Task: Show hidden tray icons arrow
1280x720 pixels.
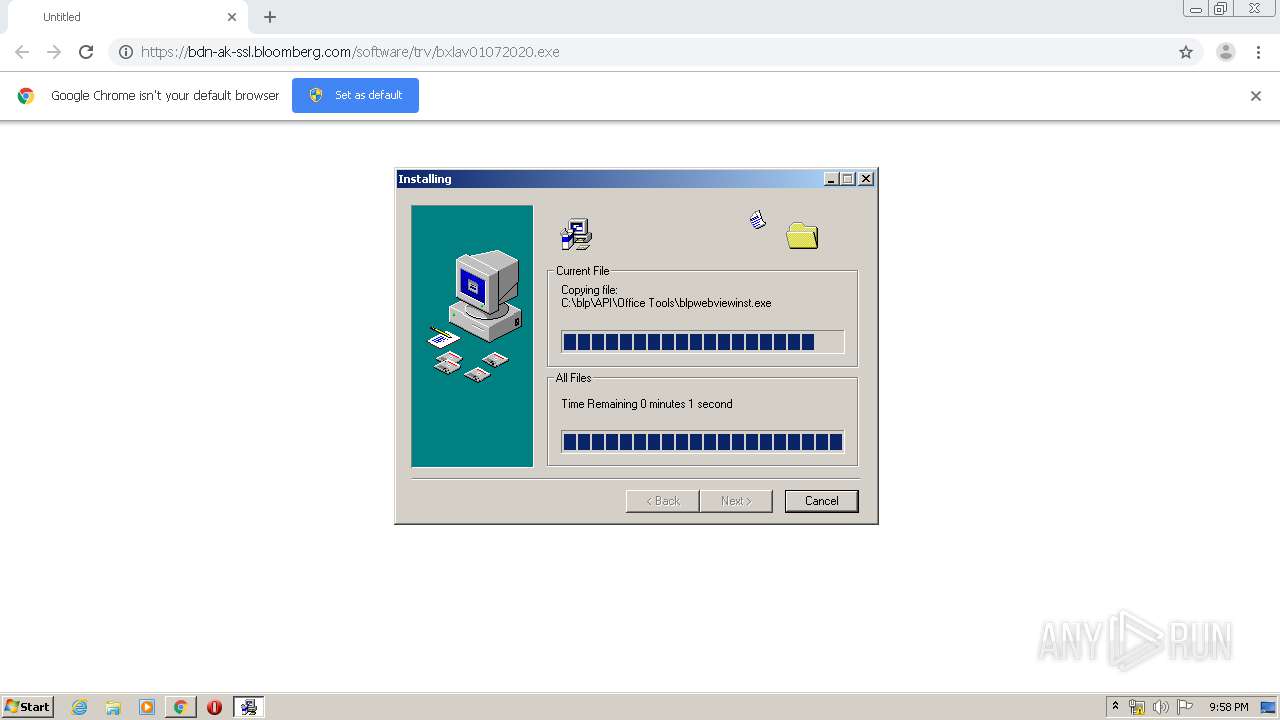Action: (1115, 707)
